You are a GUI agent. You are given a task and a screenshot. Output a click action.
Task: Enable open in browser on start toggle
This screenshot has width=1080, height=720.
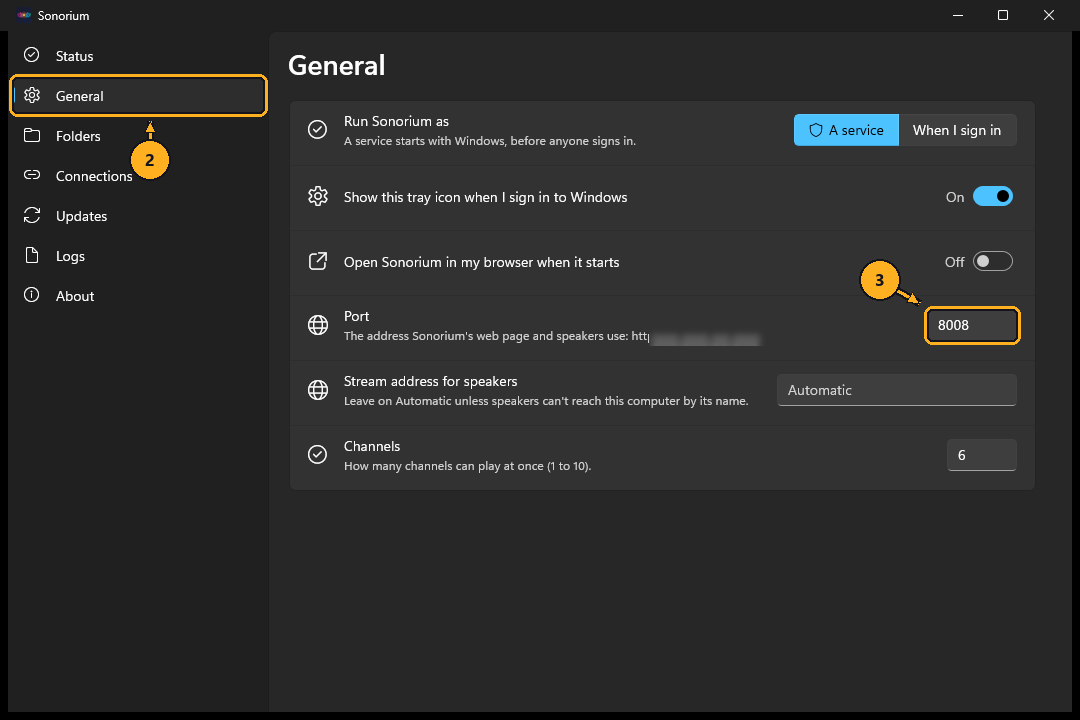coord(993,261)
